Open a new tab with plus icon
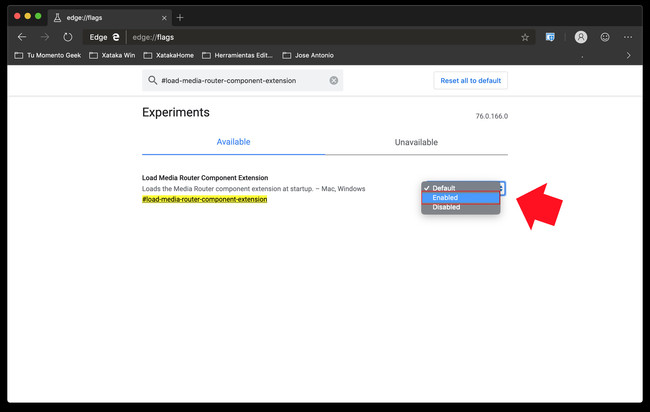Viewport: 650px width, 412px height. click(180, 17)
